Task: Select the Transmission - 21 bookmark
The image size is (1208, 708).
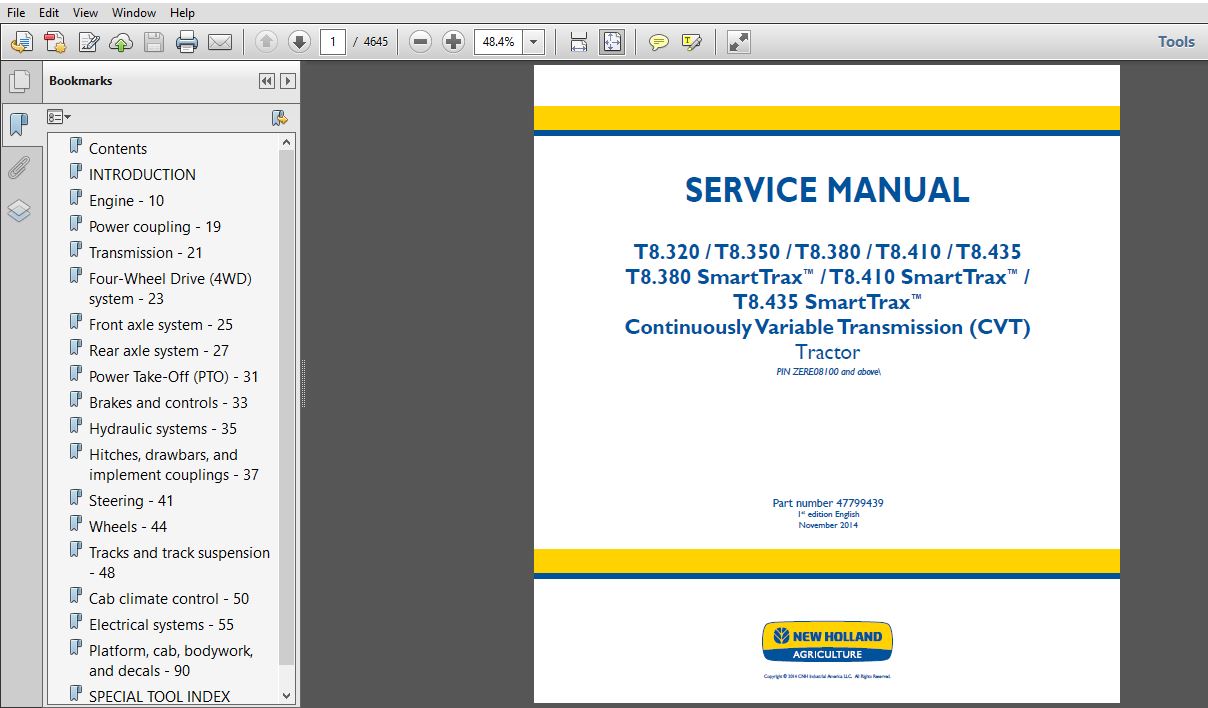Action: click(x=145, y=252)
